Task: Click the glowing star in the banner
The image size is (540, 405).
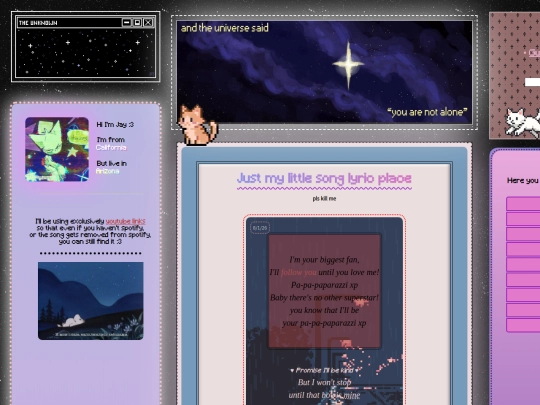Action: click(x=348, y=64)
